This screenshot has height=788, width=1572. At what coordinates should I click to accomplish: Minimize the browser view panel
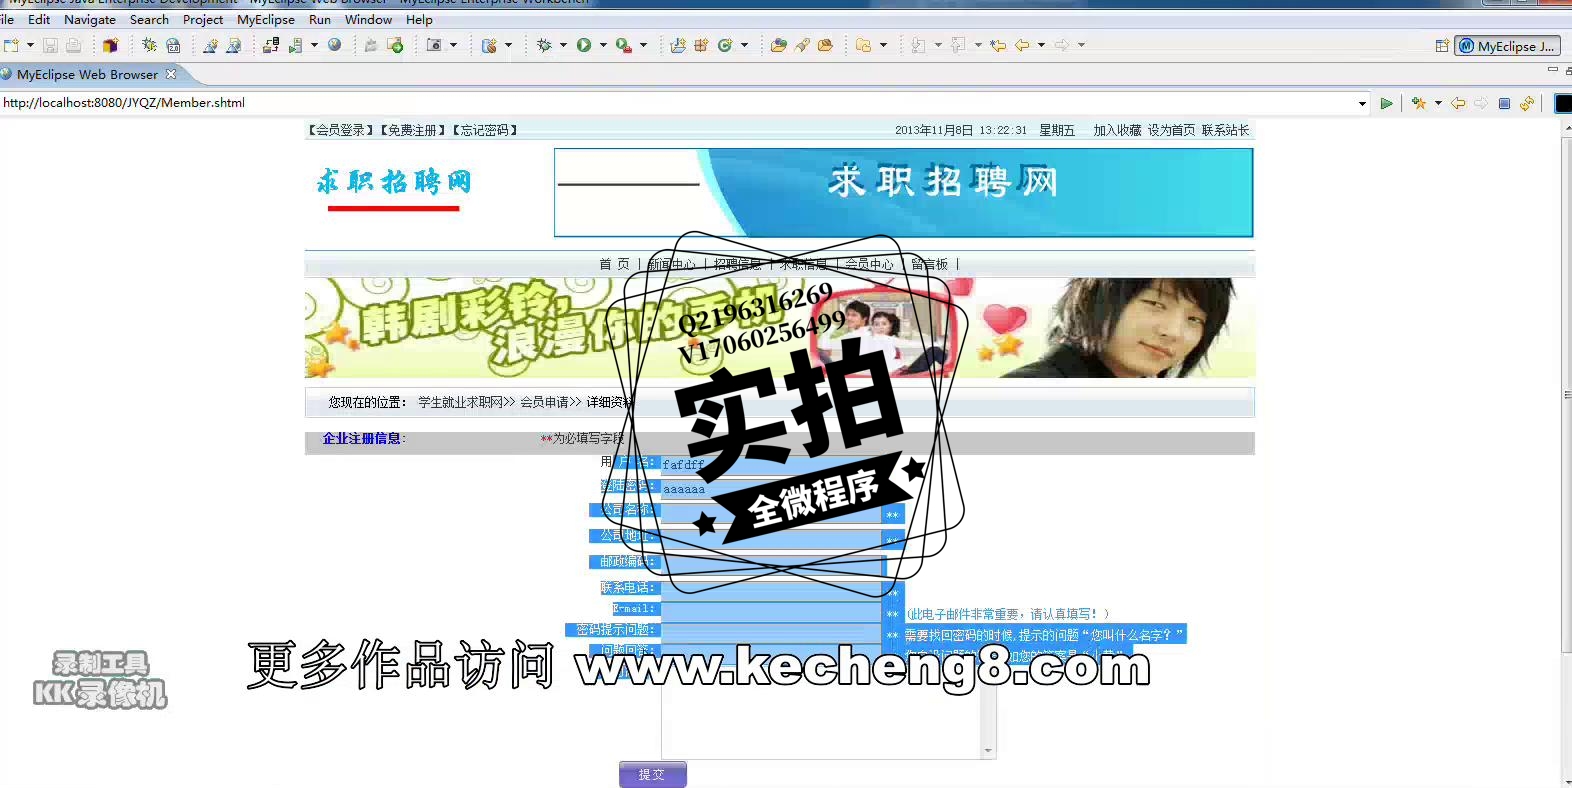1552,70
